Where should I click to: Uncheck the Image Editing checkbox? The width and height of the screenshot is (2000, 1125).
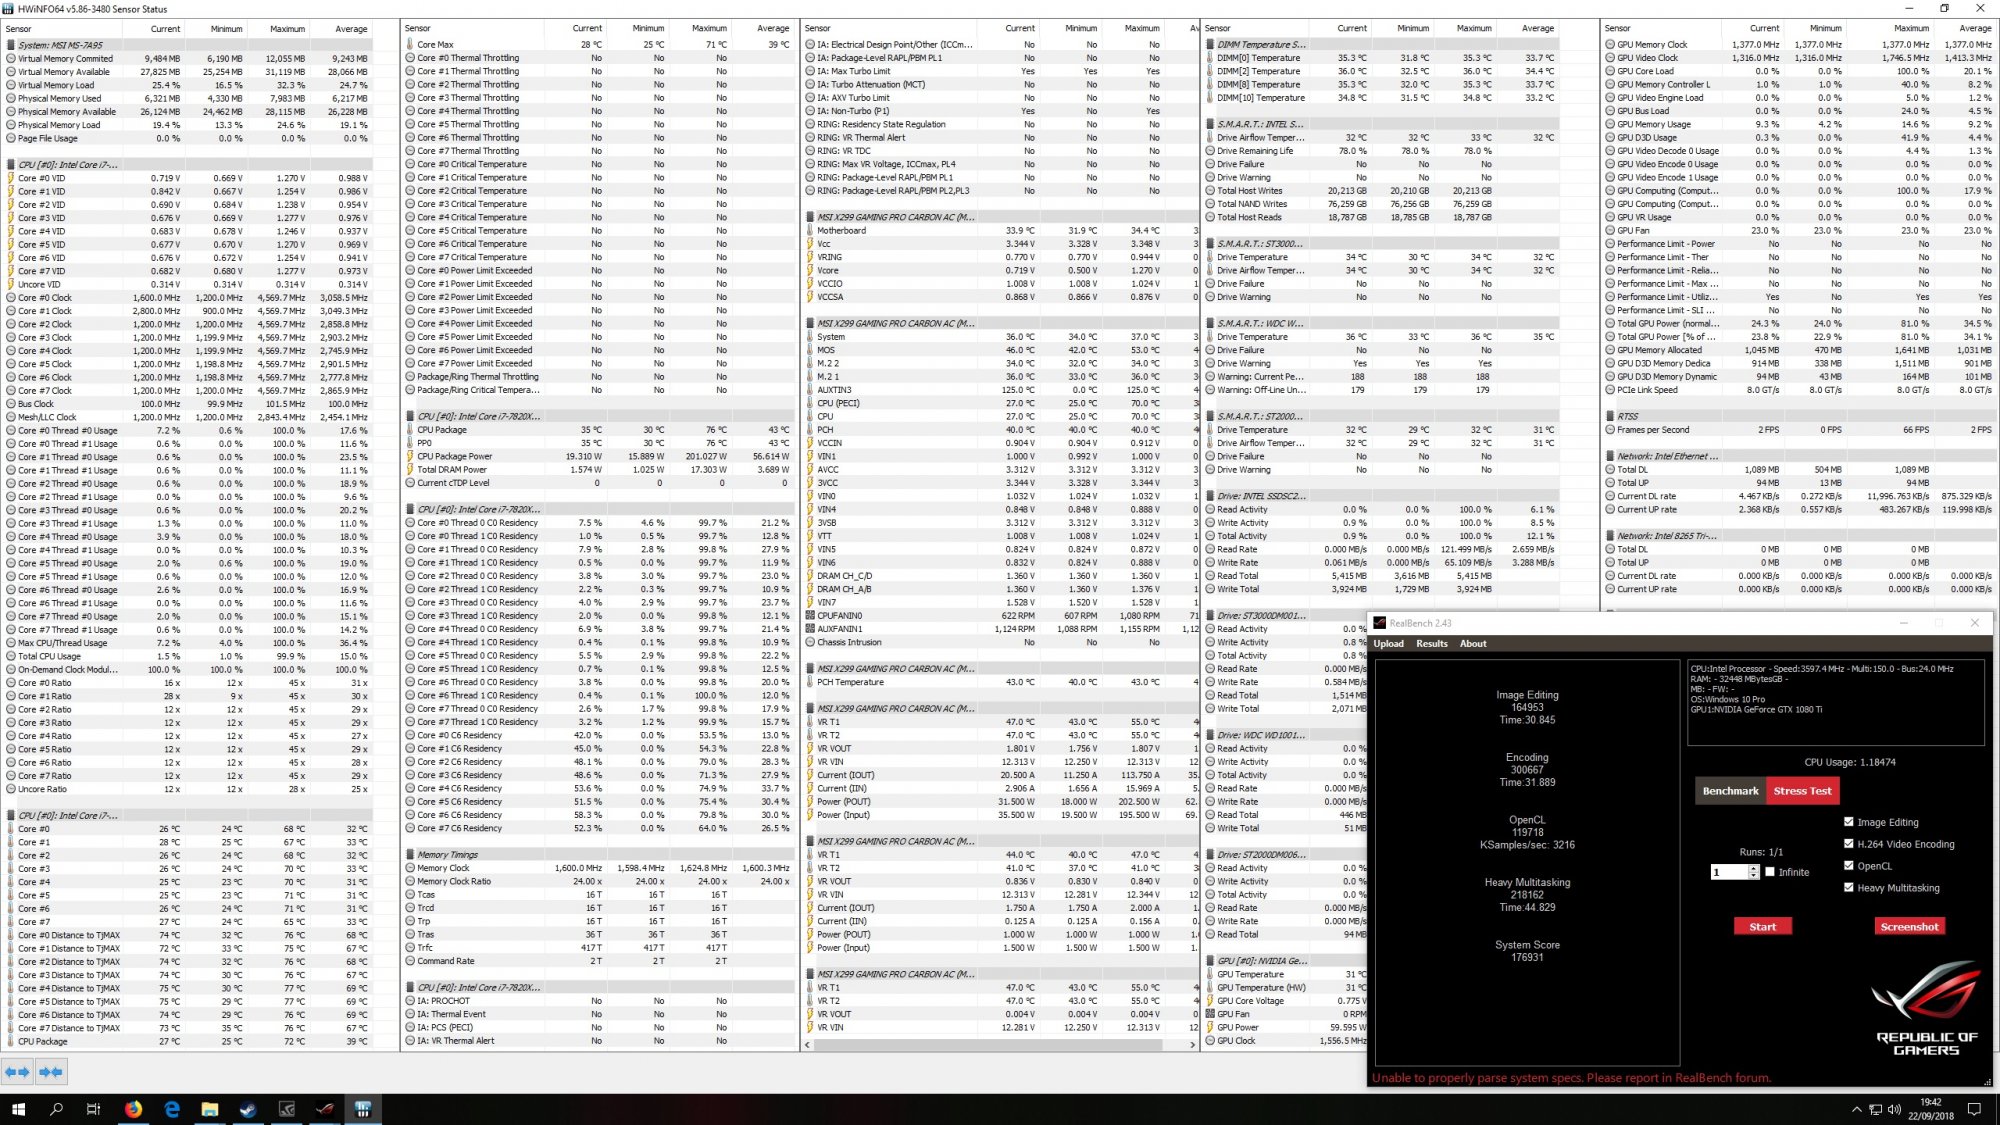(x=1848, y=822)
